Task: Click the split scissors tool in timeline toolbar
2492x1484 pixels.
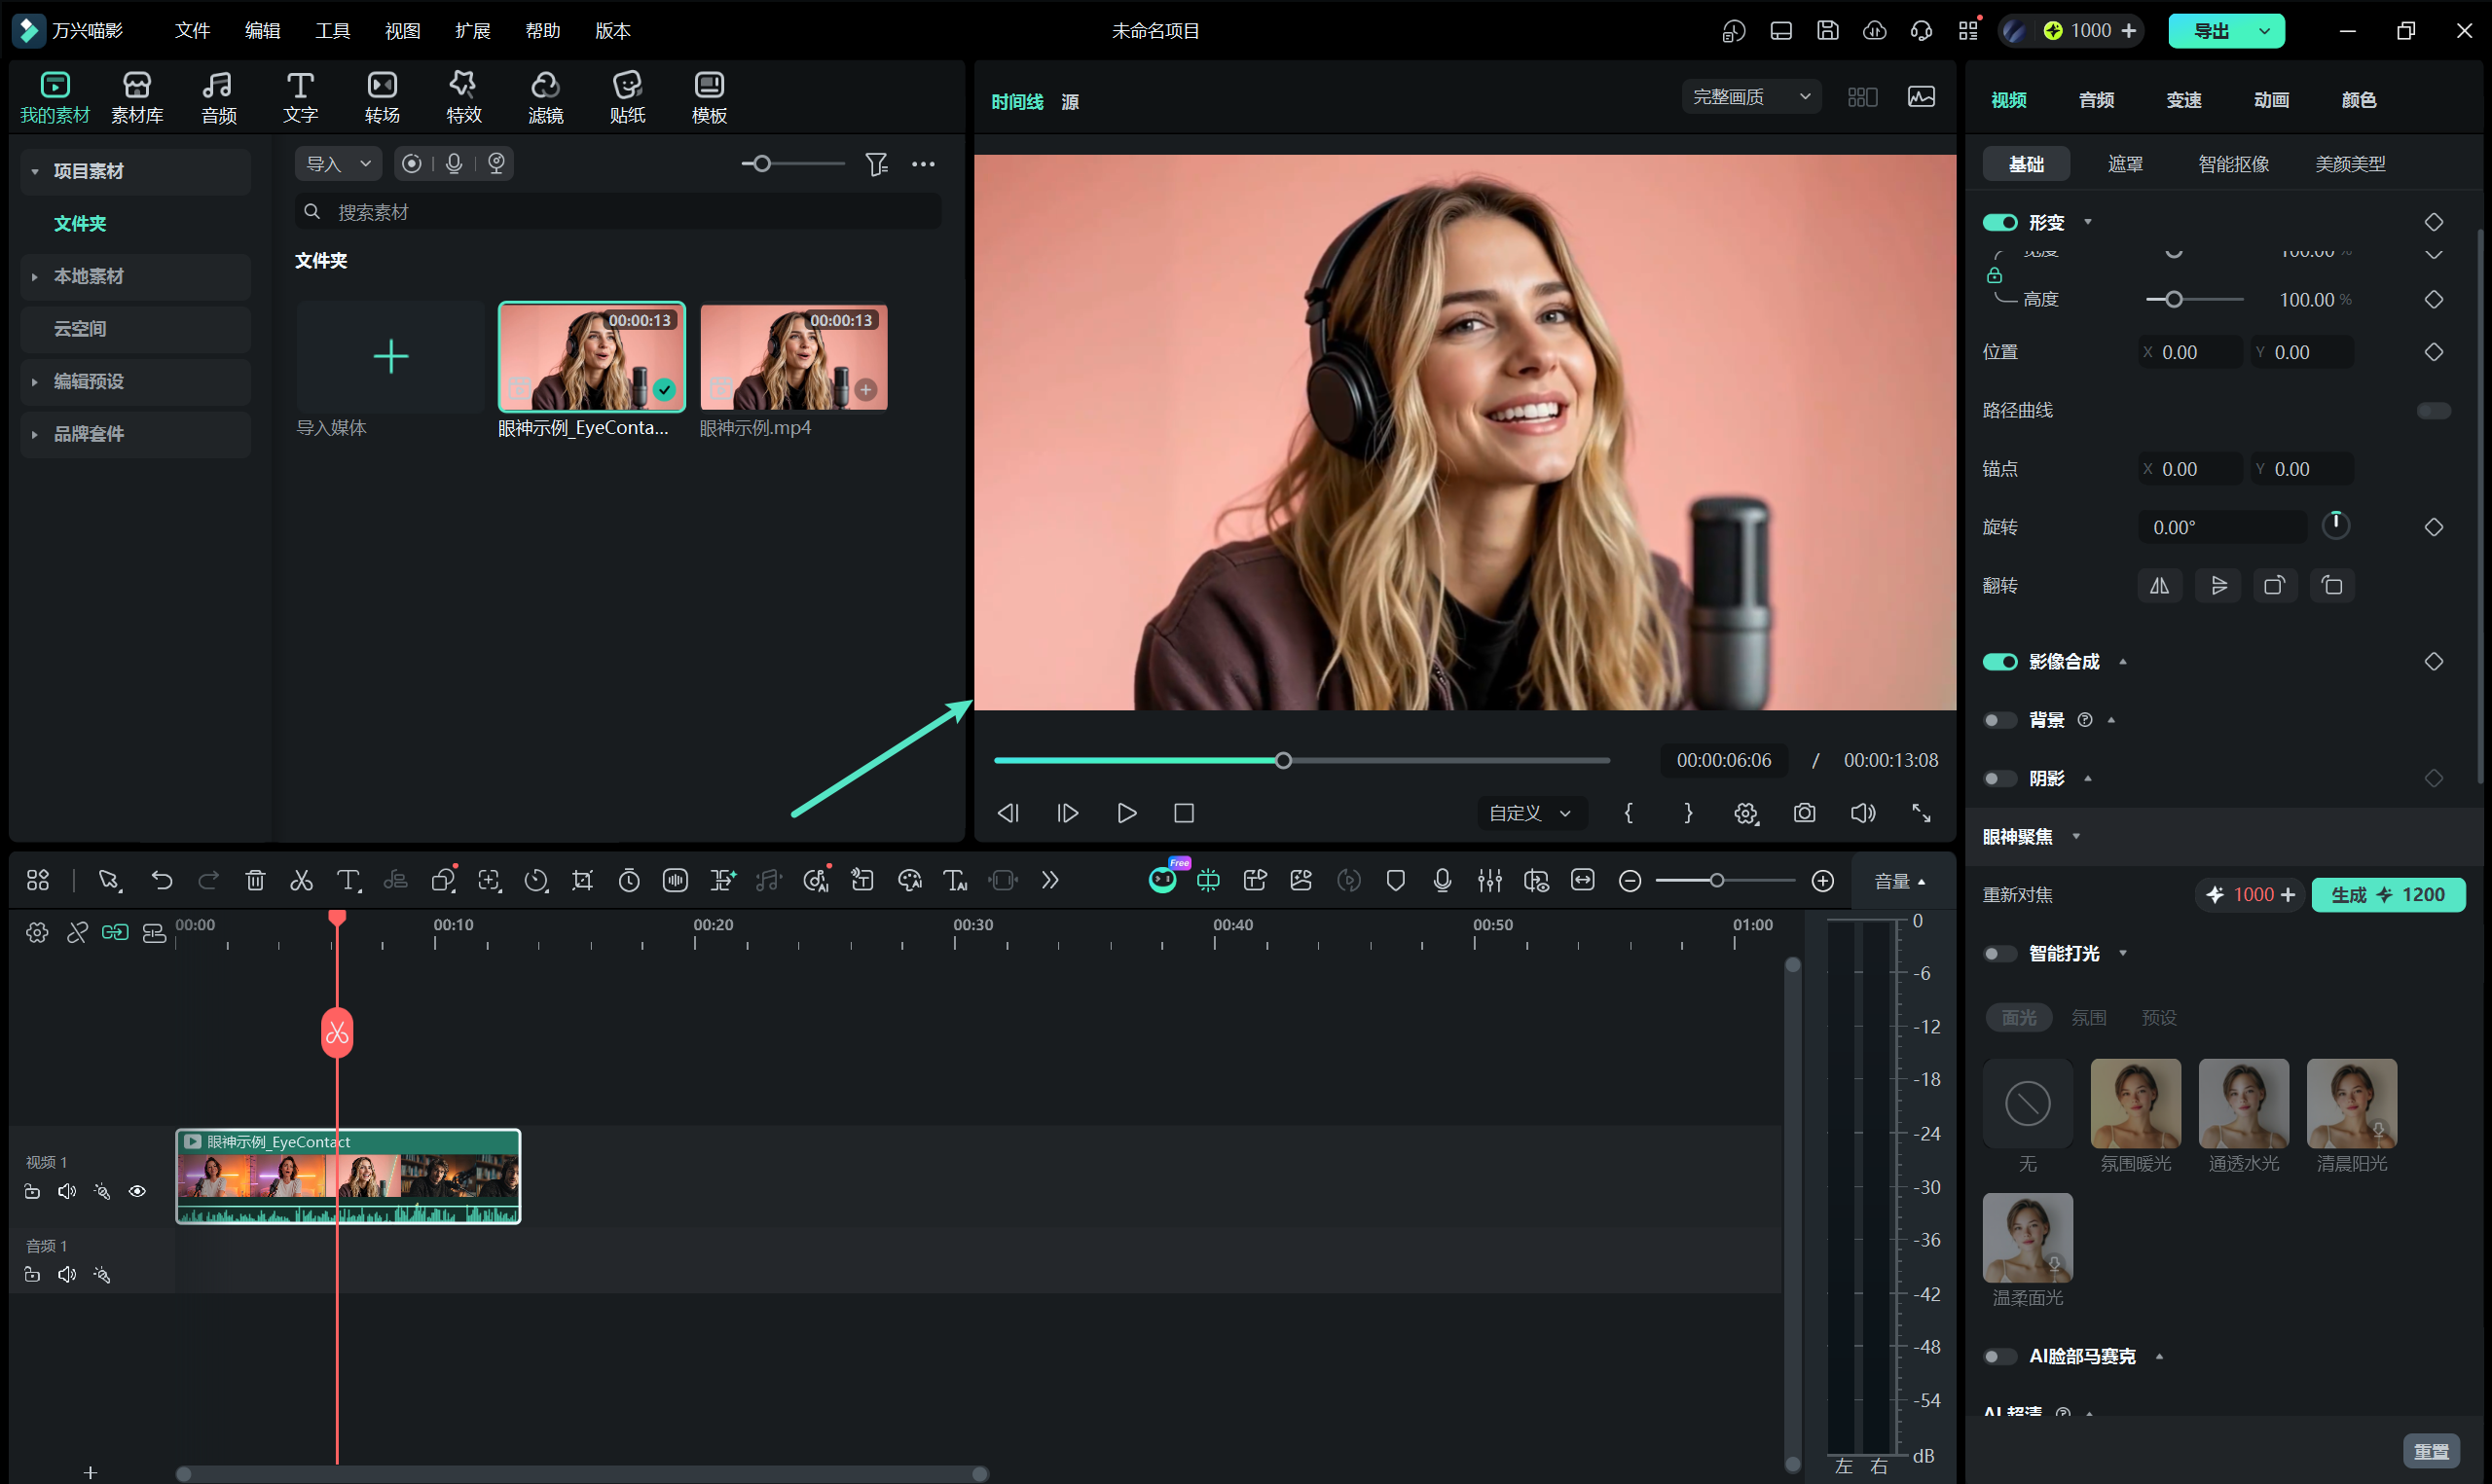Action: click(x=301, y=880)
